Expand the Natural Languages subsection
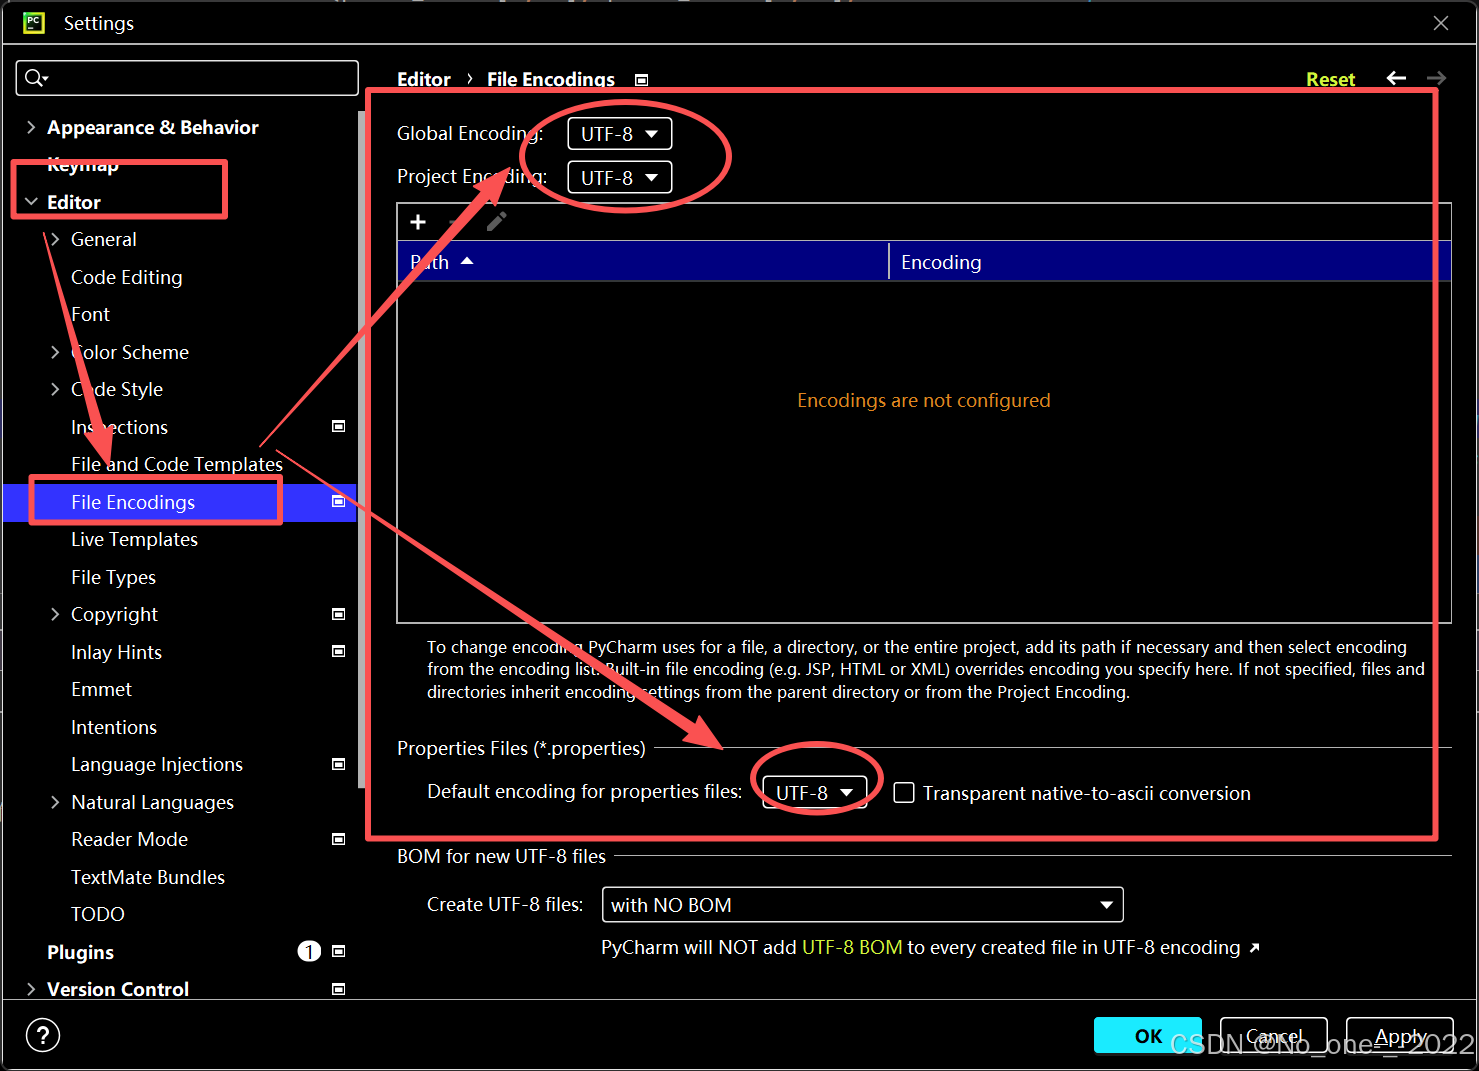This screenshot has width=1479, height=1071. pyautogui.click(x=55, y=802)
